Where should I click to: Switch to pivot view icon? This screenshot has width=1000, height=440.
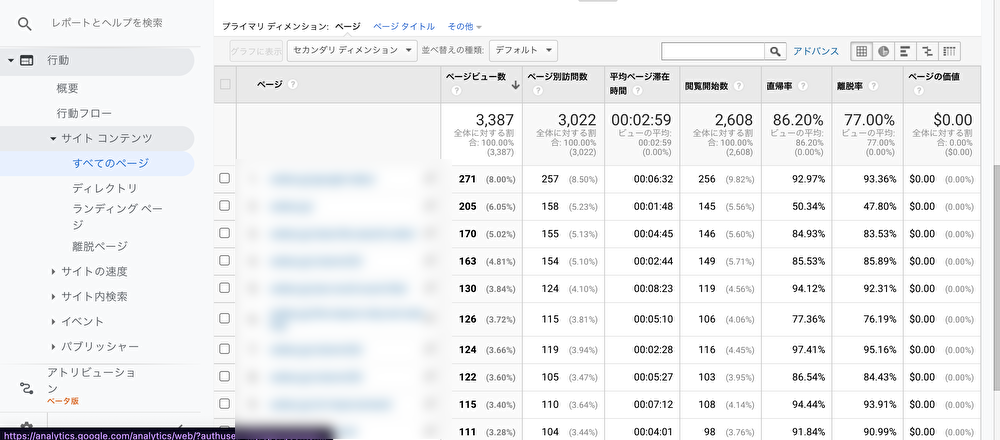tap(949, 51)
